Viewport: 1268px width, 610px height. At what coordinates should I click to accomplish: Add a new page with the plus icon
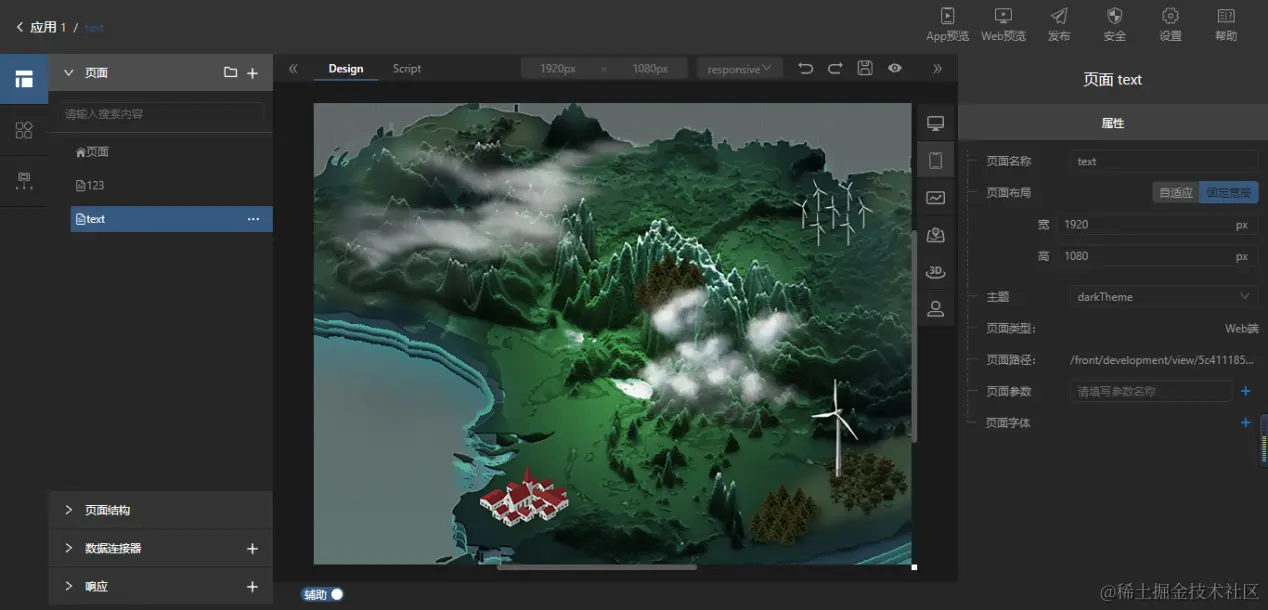tap(253, 73)
